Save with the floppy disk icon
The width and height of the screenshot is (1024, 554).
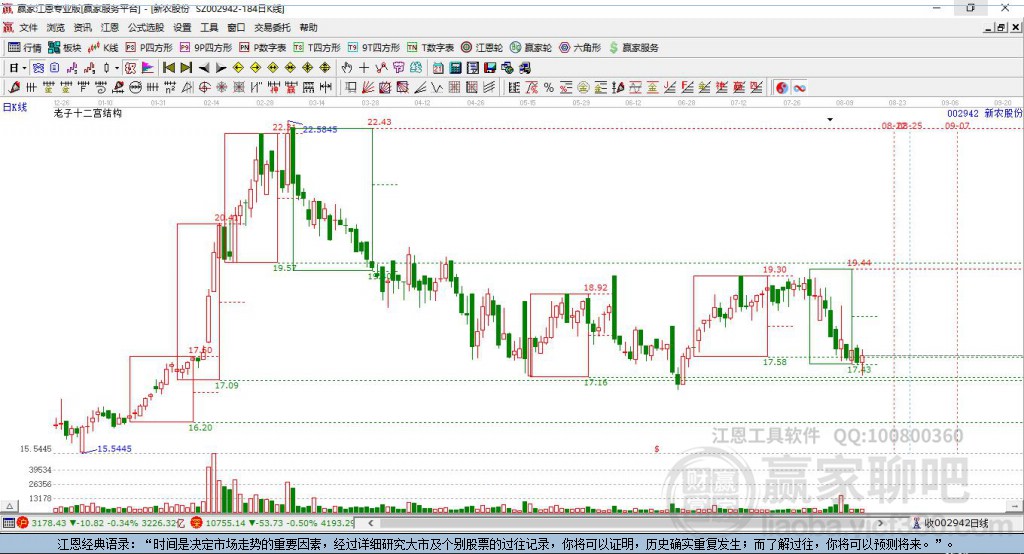pos(490,68)
